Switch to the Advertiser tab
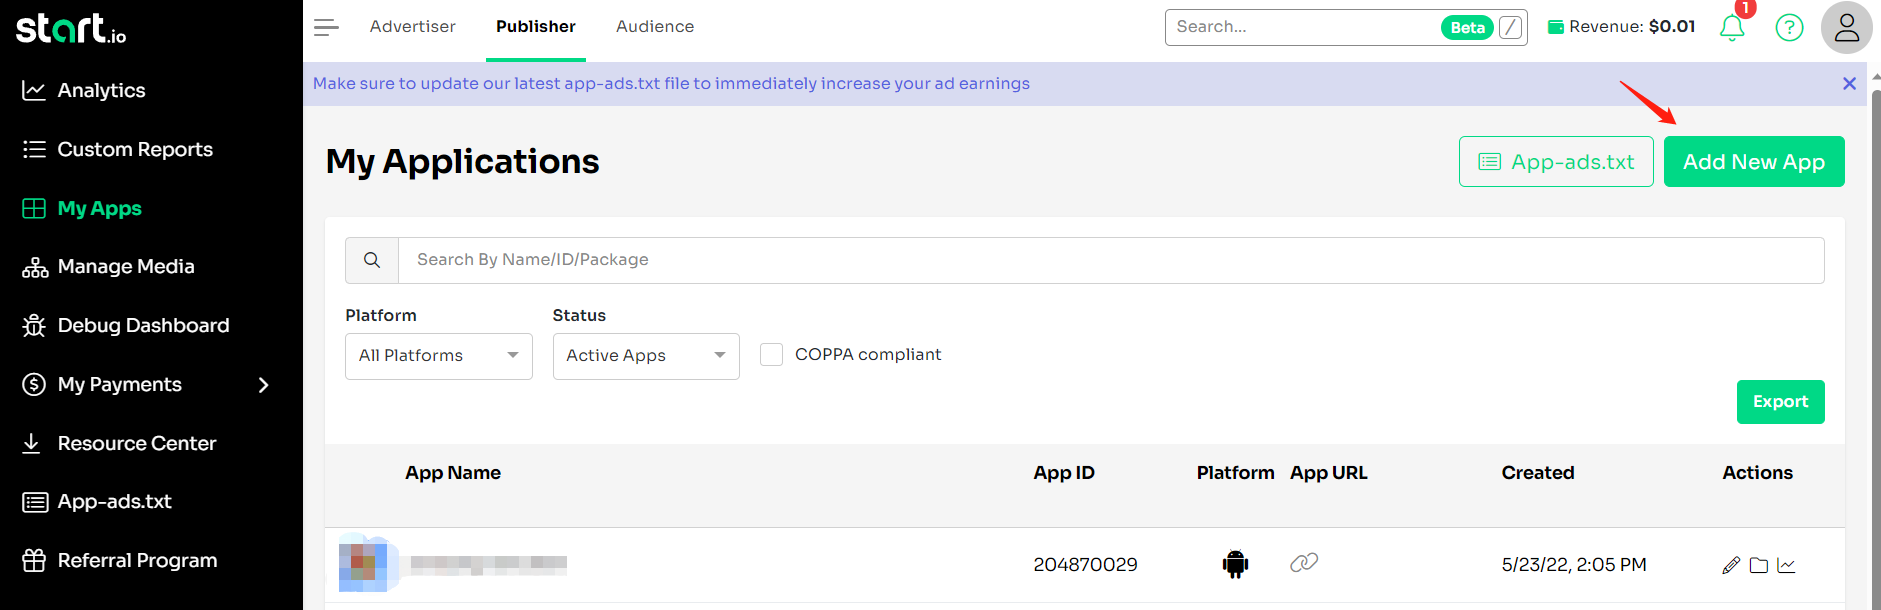1881x610 pixels. click(412, 27)
